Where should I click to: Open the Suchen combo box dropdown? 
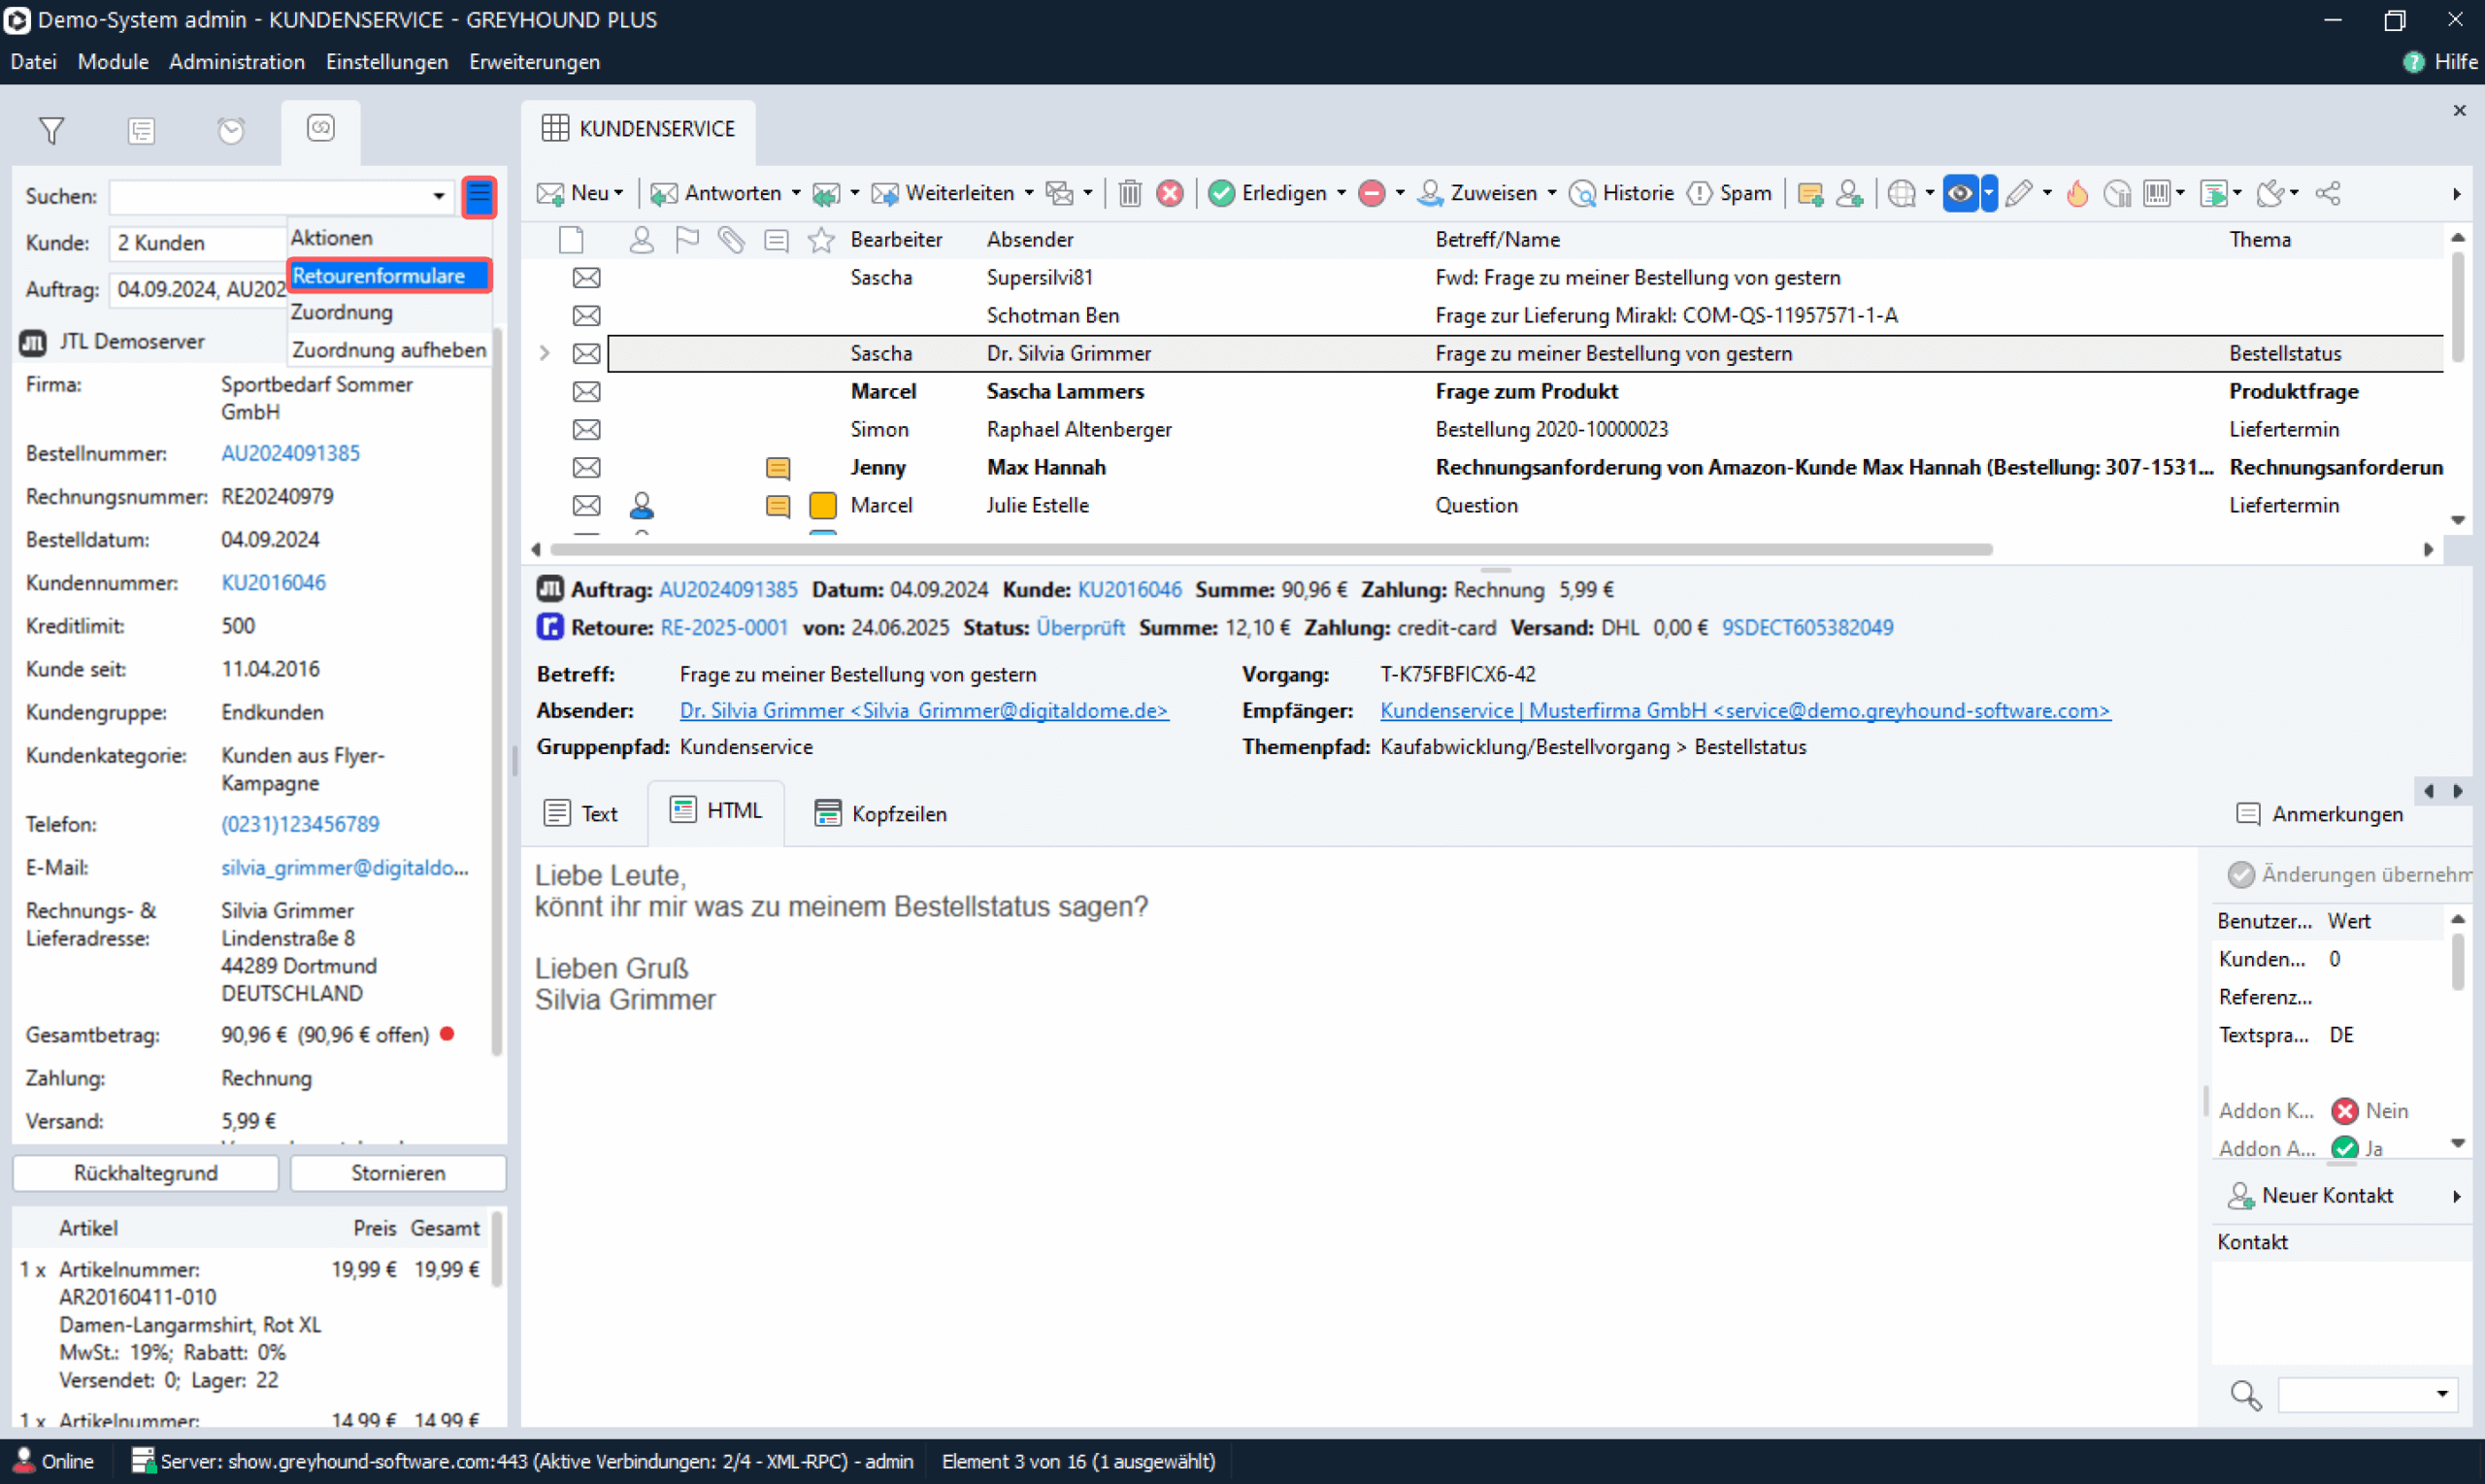click(x=438, y=196)
